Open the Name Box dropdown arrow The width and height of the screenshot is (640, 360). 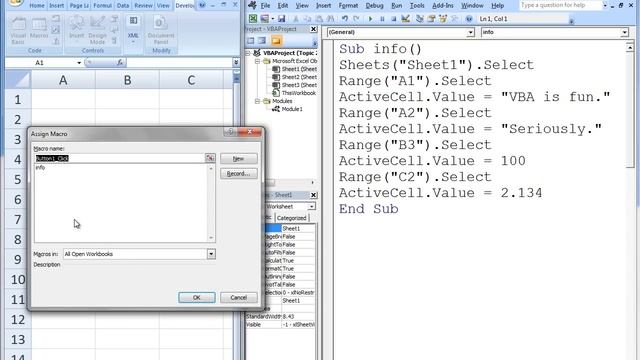pyautogui.click(x=79, y=63)
